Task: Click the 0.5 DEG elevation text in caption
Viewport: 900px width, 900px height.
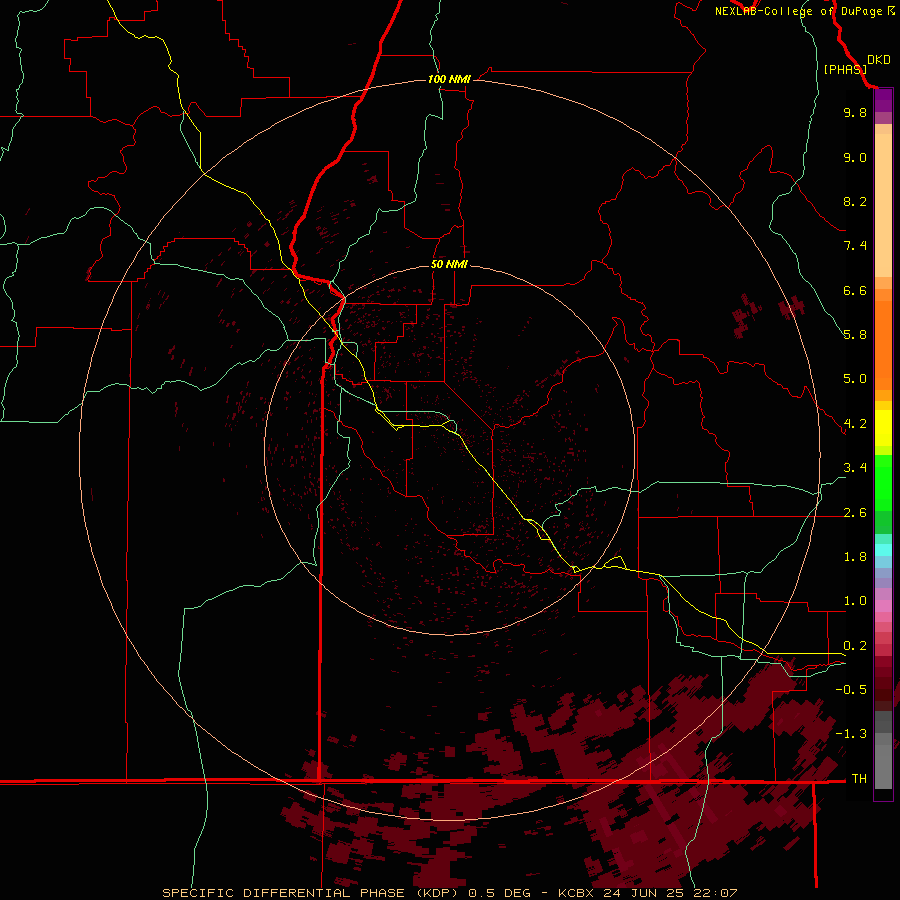Action: coord(499,893)
